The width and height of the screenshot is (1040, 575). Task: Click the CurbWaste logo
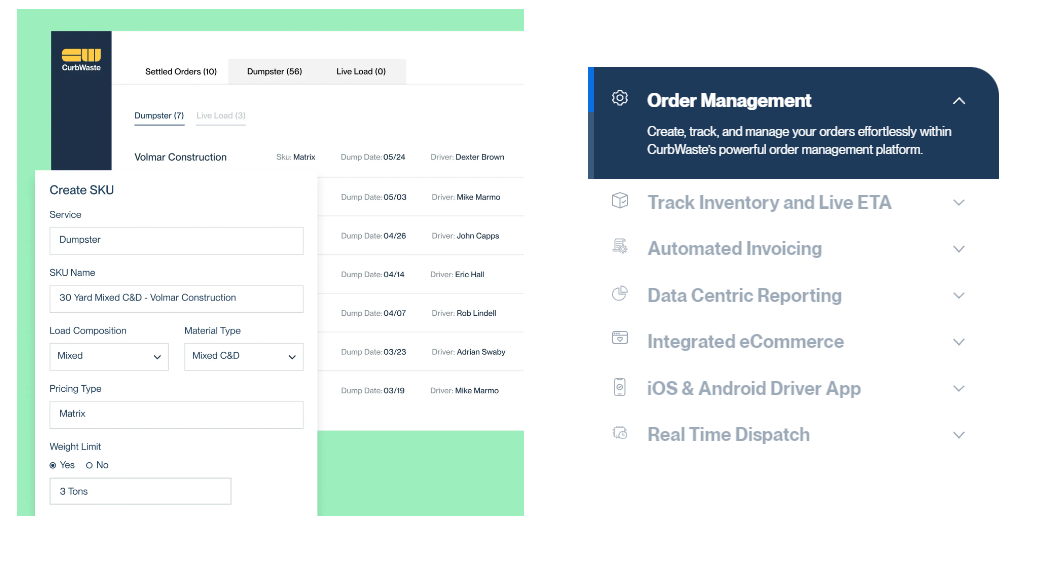pos(81,59)
